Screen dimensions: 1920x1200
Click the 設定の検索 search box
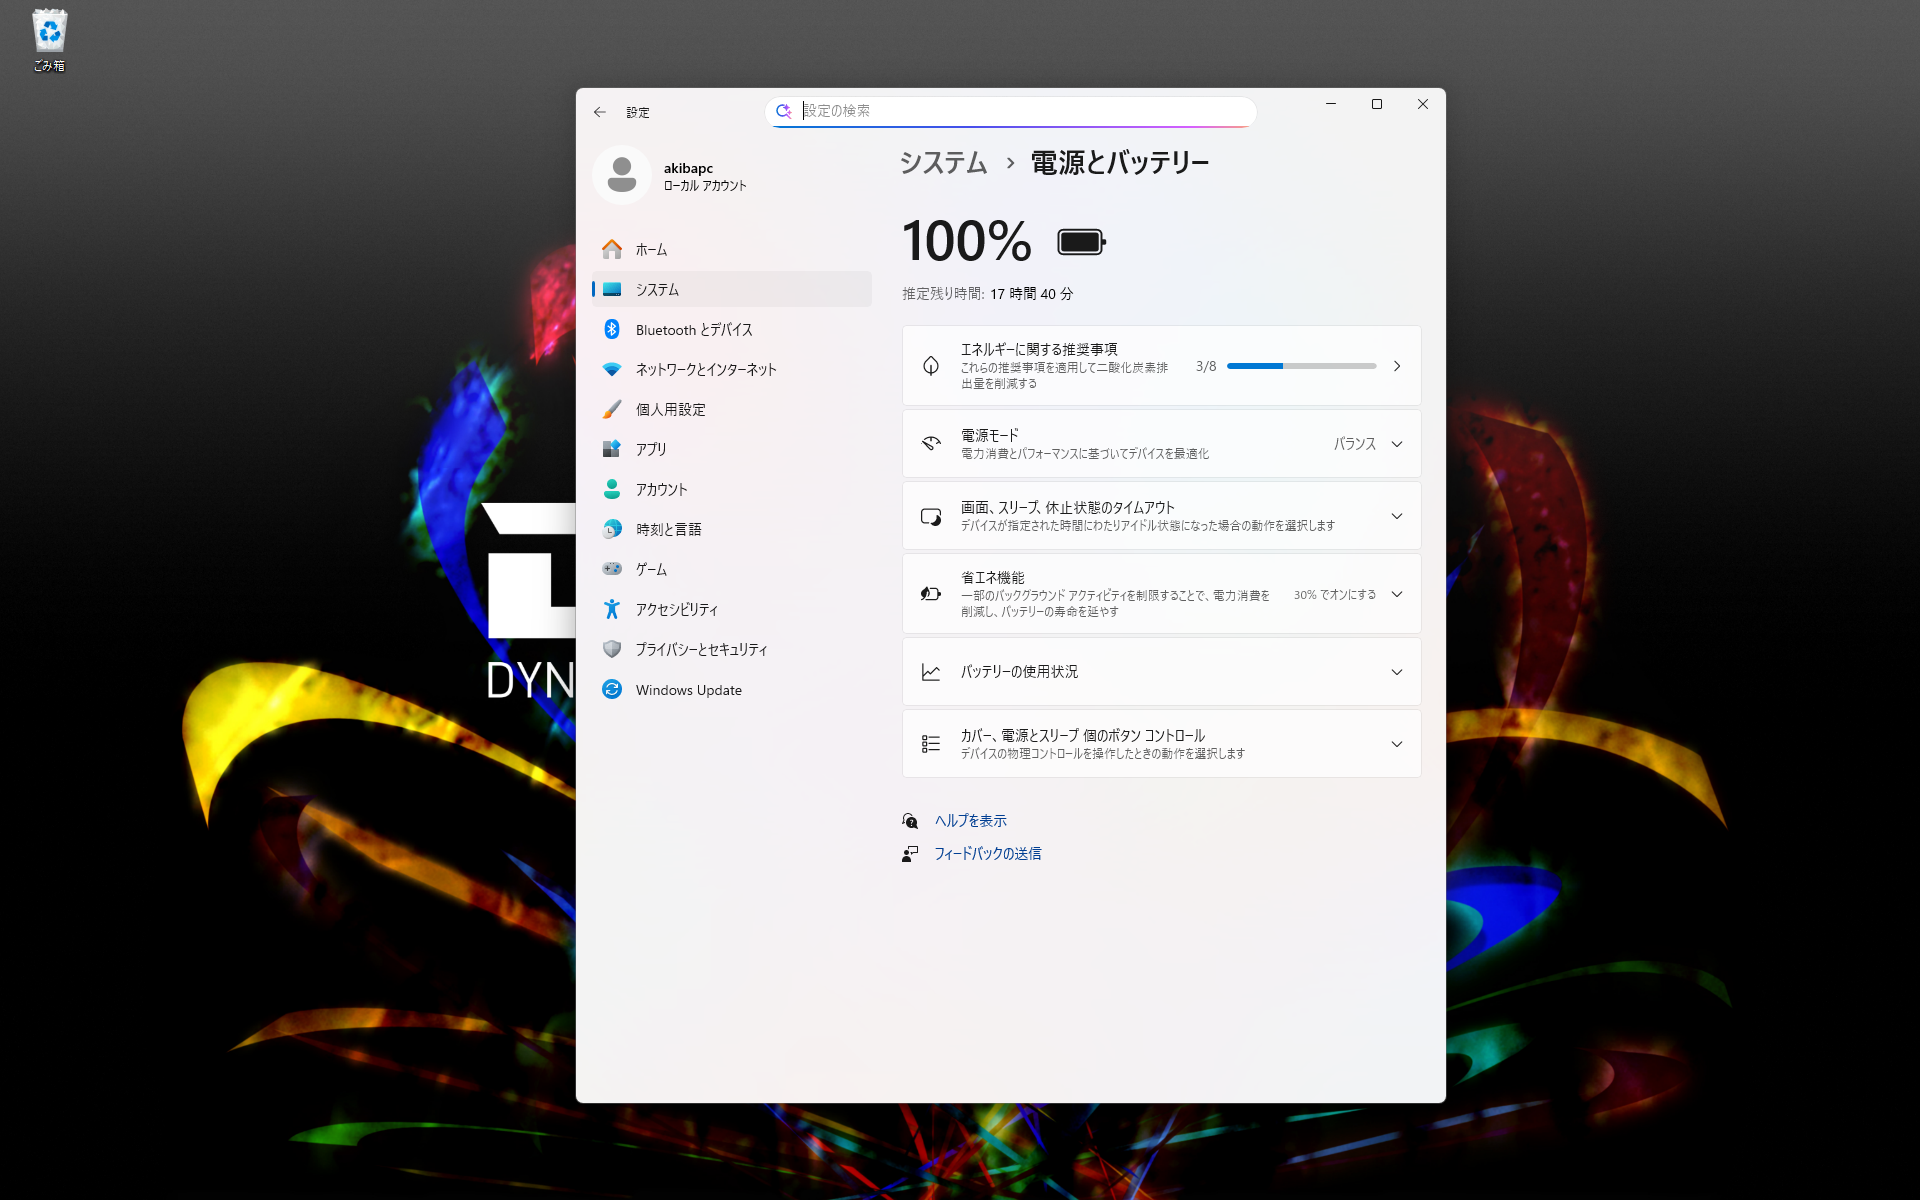click(1010, 111)
